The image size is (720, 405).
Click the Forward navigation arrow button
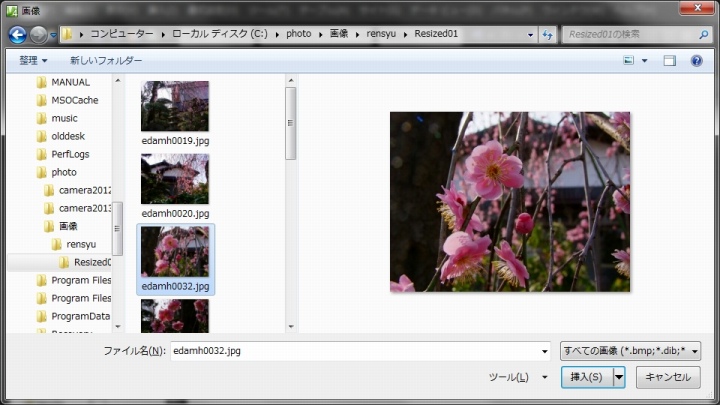pyautogui.click(x=38, y=34)
